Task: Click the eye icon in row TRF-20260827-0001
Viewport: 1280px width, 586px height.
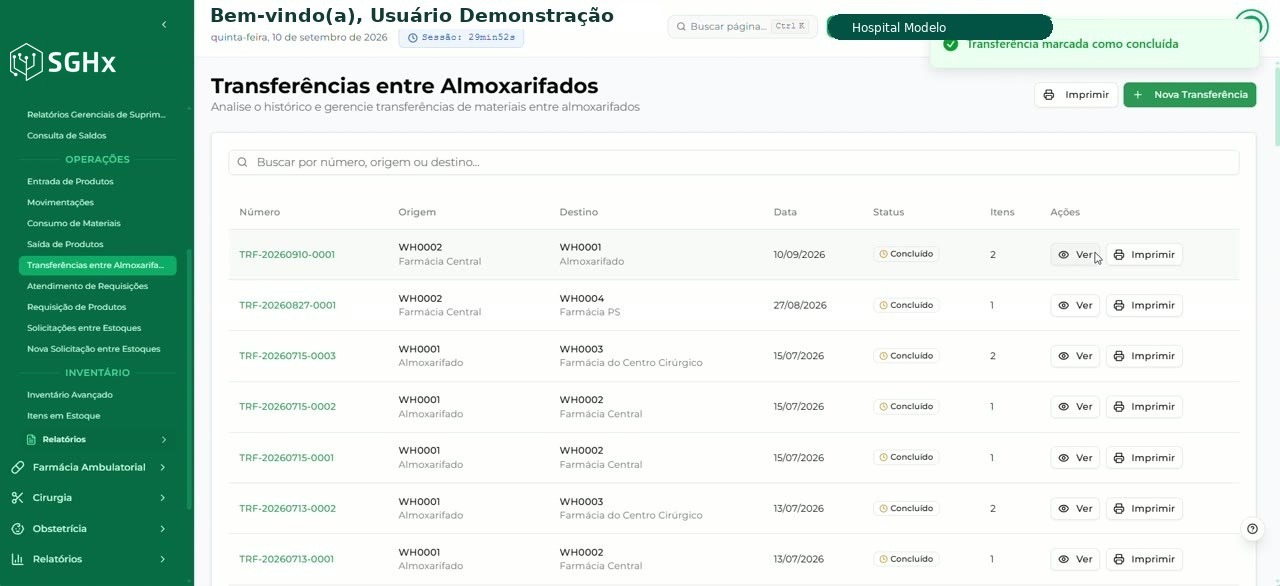Action: click(1064, 306)
